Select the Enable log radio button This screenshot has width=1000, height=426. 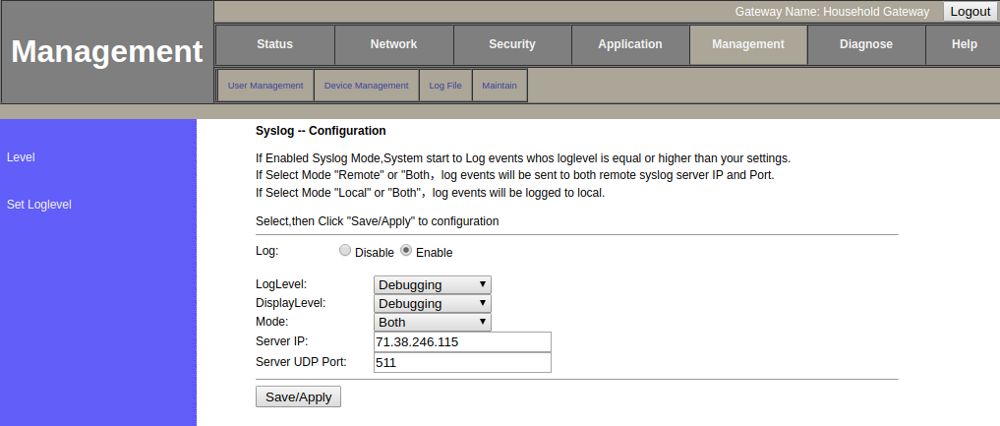pyautogui.click(x=406, y=251)
